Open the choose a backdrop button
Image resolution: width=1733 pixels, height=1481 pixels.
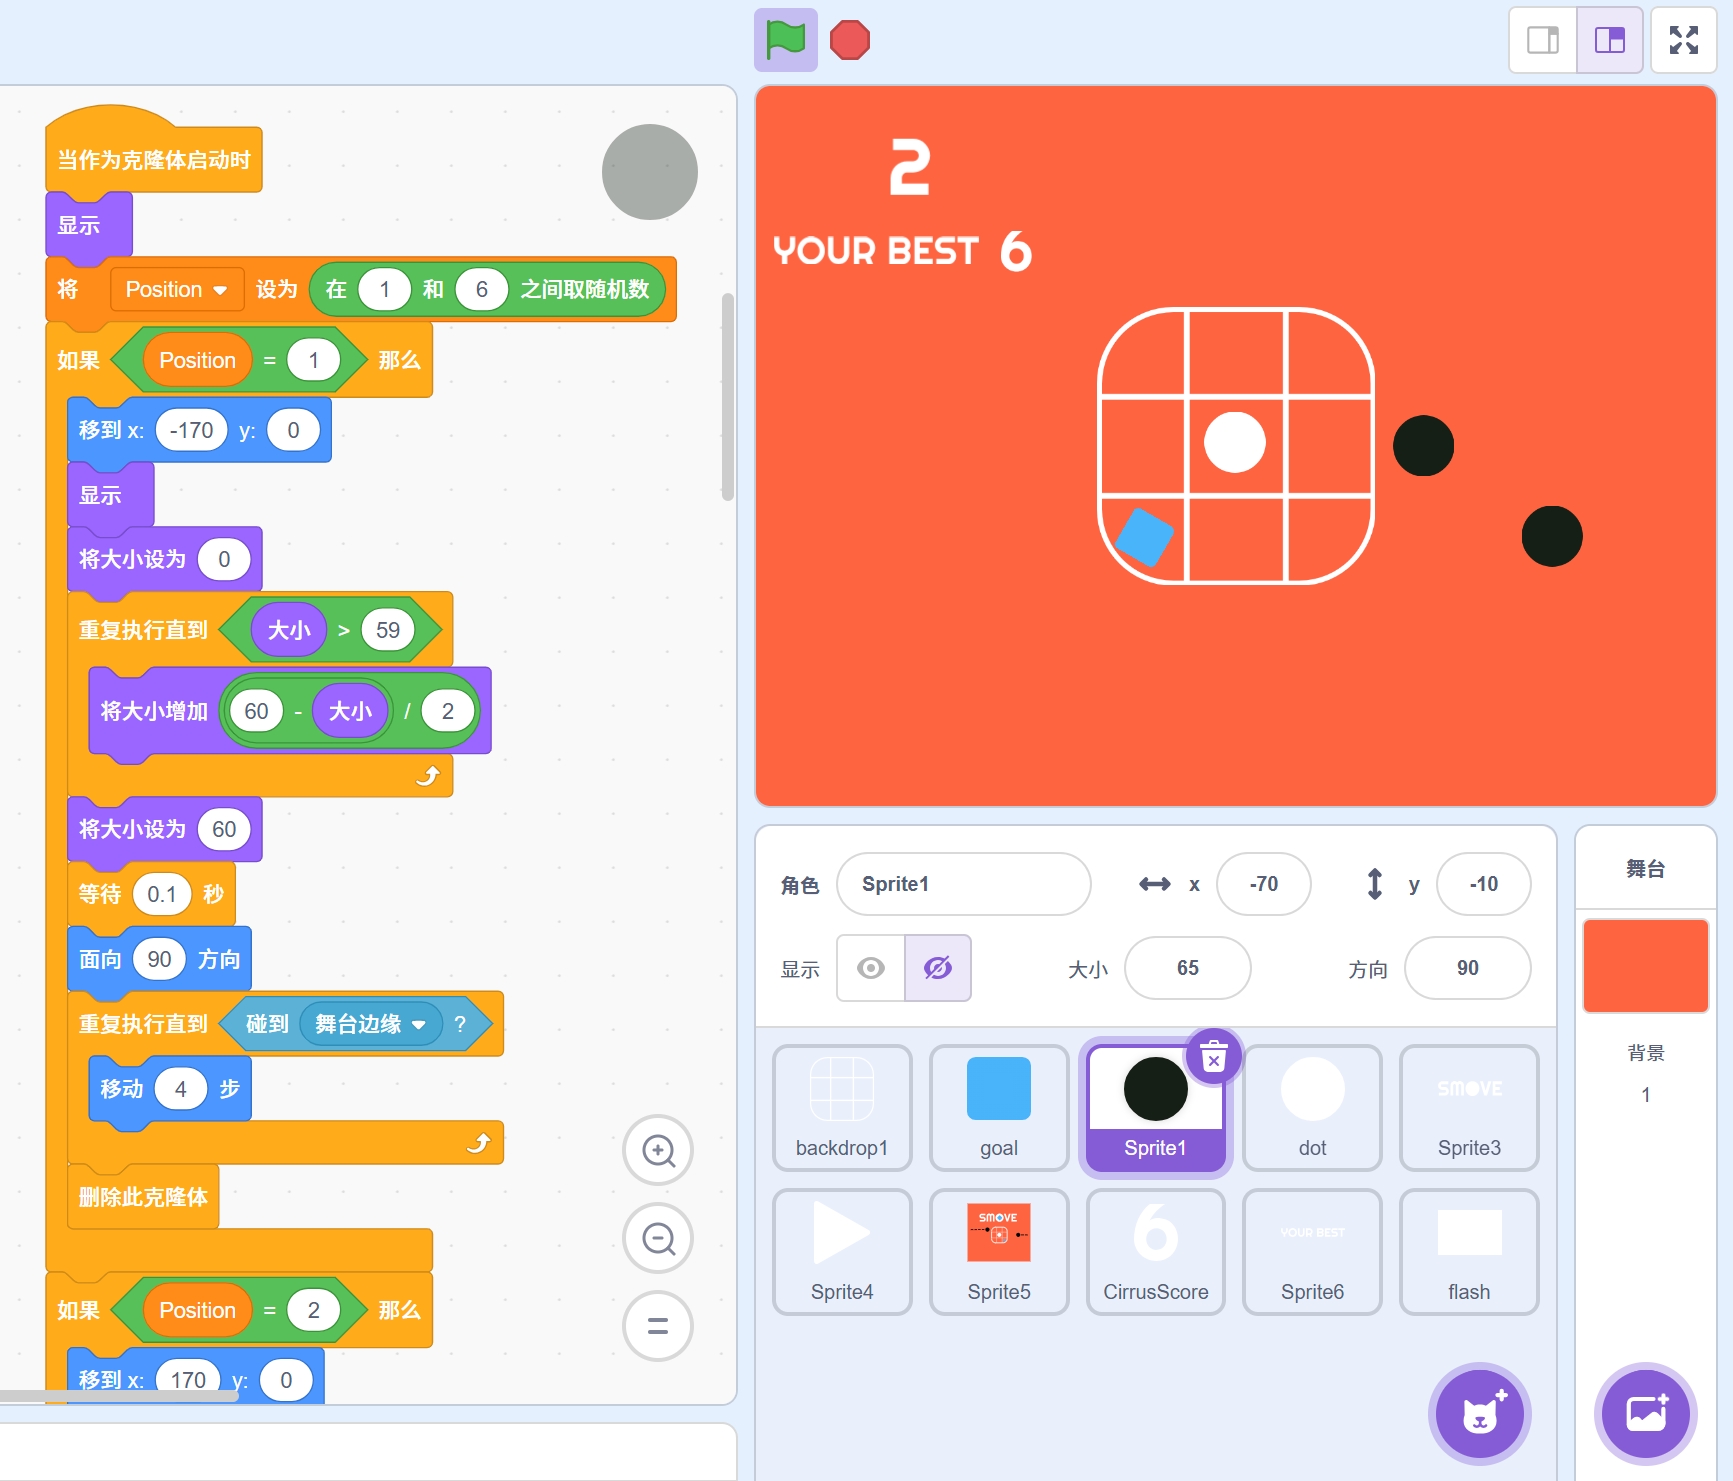point(1645,1414)
